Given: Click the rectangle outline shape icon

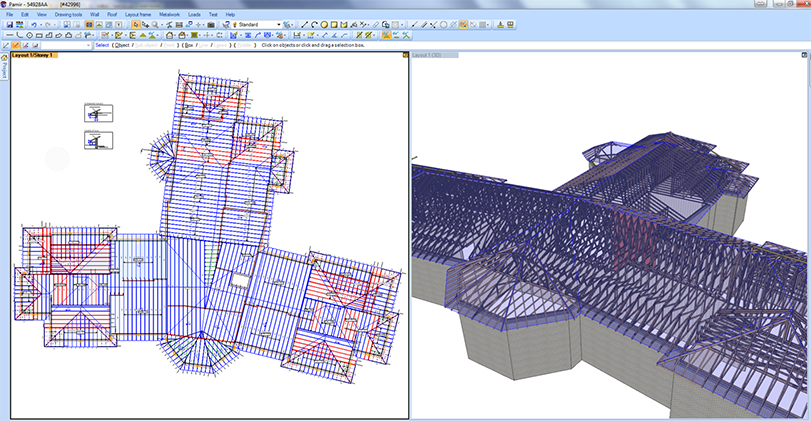Looking at the screenshot, I should click(x=39, y=35).
